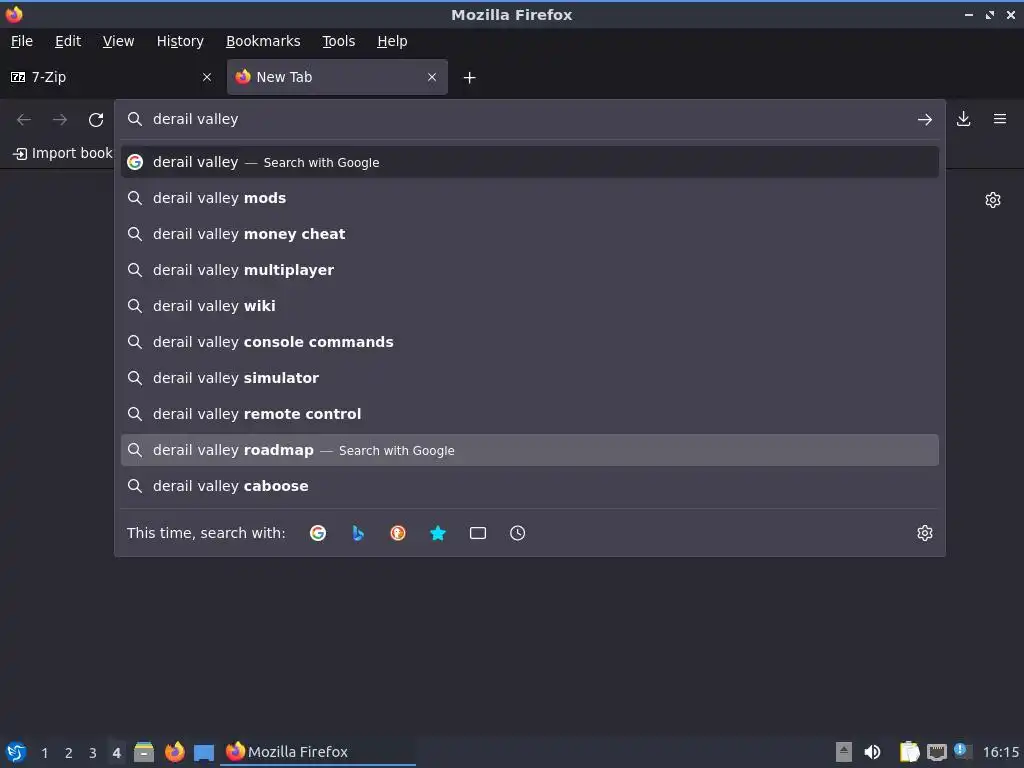Select suggestion 'derail valley caboose'

tap(530, 486)
